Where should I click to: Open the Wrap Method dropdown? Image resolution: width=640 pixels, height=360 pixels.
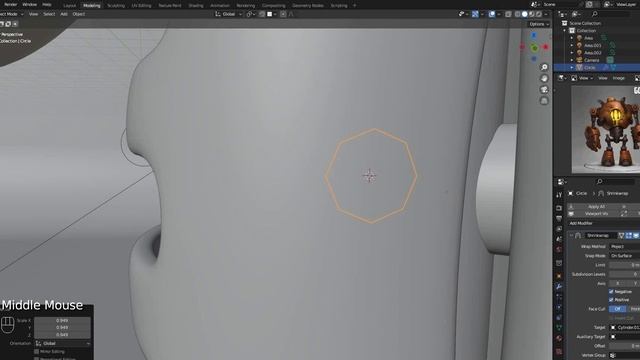pos(624,247)
